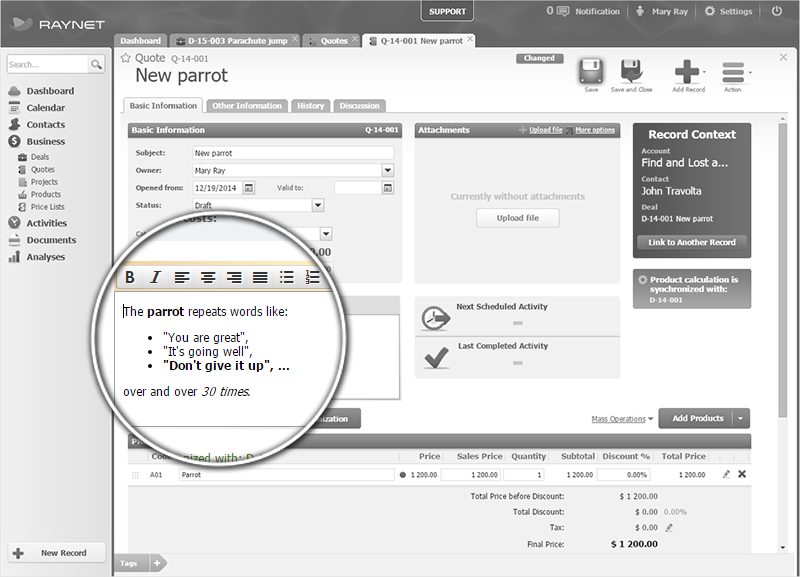This screenshot has height=577, width=800.
Task: Align text right in the editor
Action: click(234, 277)
